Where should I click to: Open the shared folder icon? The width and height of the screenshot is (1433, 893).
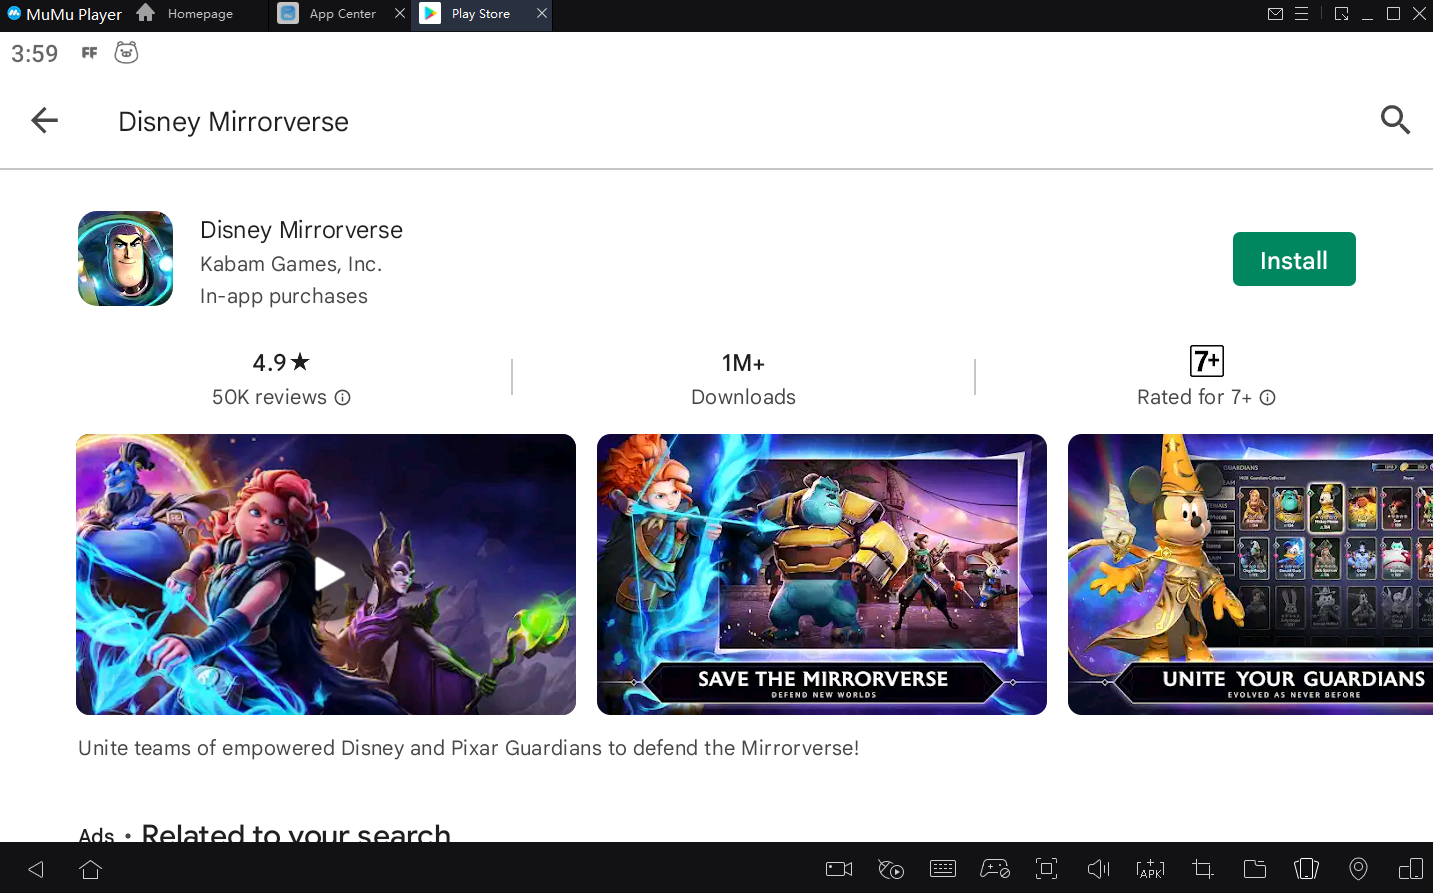1254,869
